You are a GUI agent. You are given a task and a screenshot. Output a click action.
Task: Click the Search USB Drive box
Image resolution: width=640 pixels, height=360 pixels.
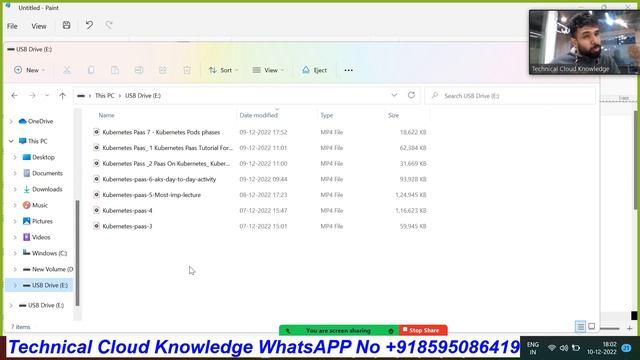(510, 96)
